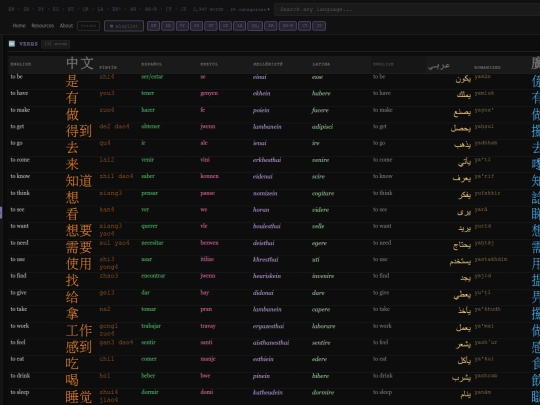The image size is (540, 405).
Task: Click Spanish cell obtener
Action: click(x=150, y=126)
